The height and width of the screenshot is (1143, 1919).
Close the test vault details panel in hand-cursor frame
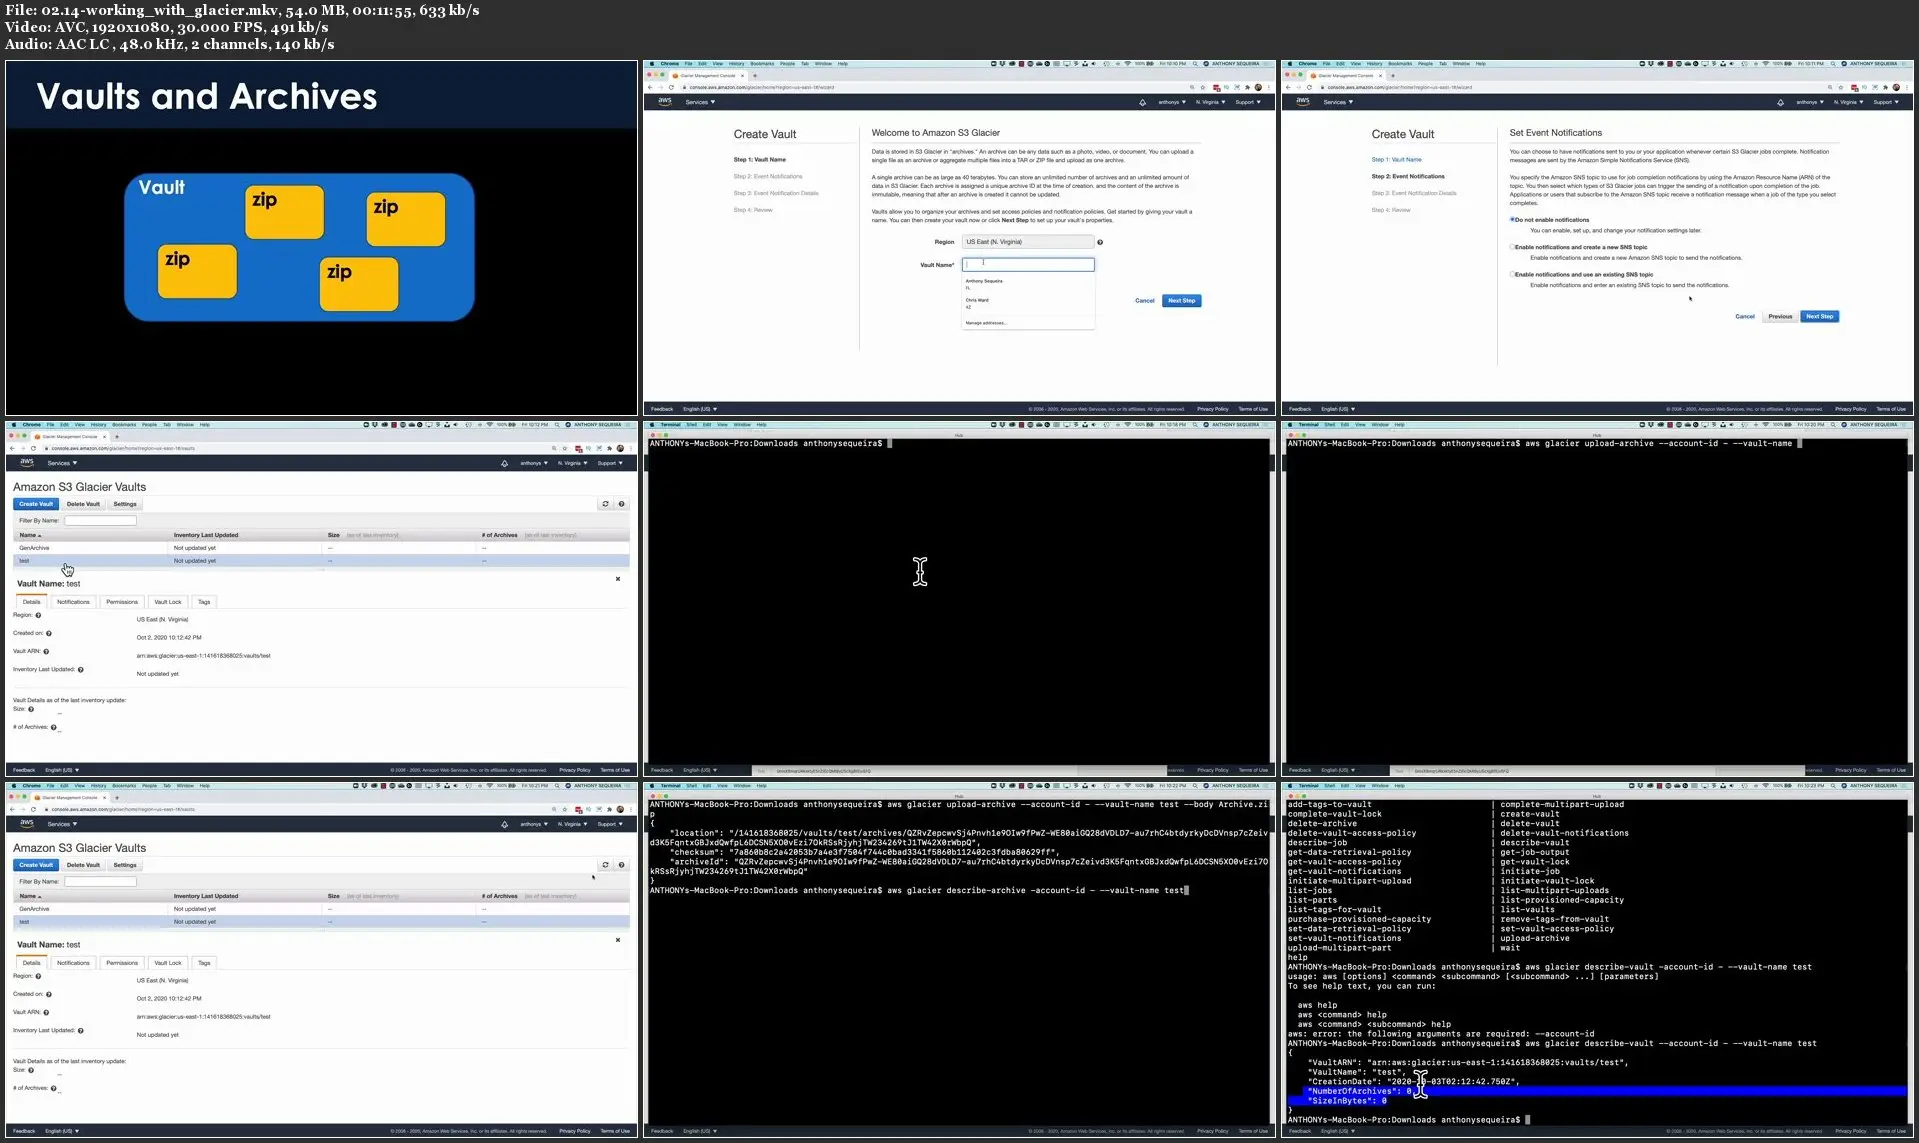618,579
